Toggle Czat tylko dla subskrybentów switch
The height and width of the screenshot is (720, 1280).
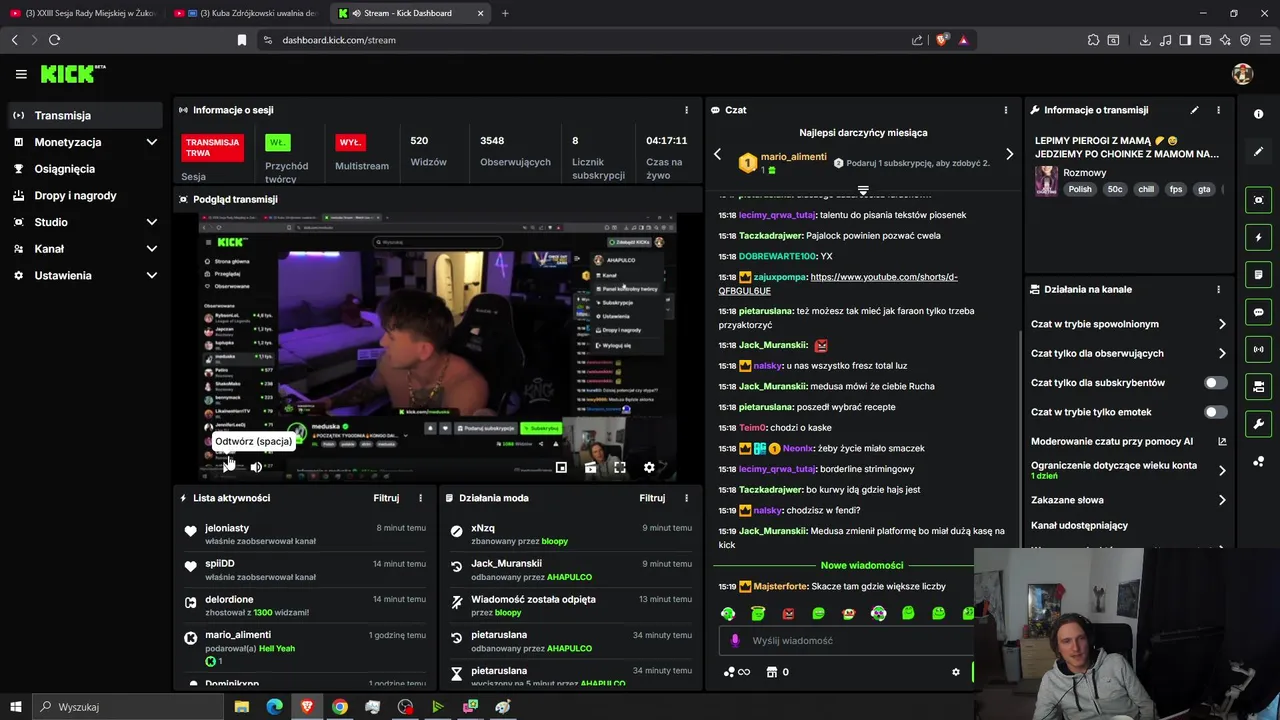tap(1215, 383)
